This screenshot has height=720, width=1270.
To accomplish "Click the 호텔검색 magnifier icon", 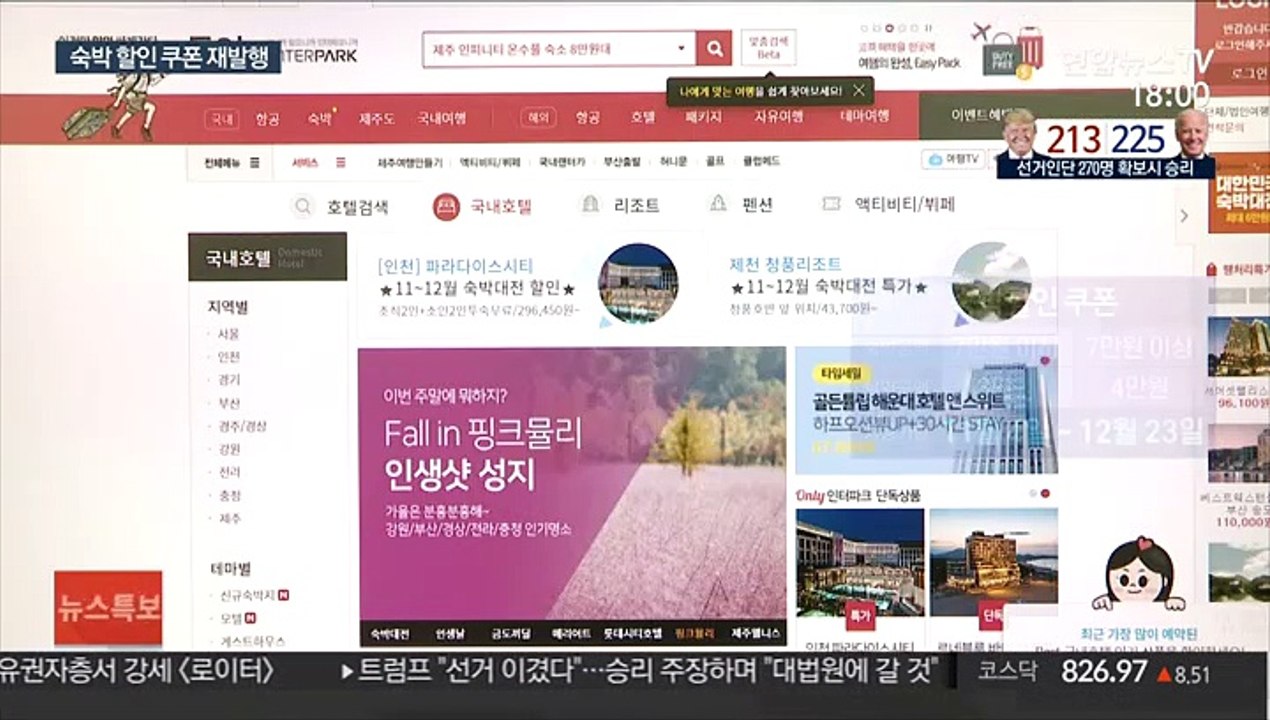I will (x=302, y=207).
